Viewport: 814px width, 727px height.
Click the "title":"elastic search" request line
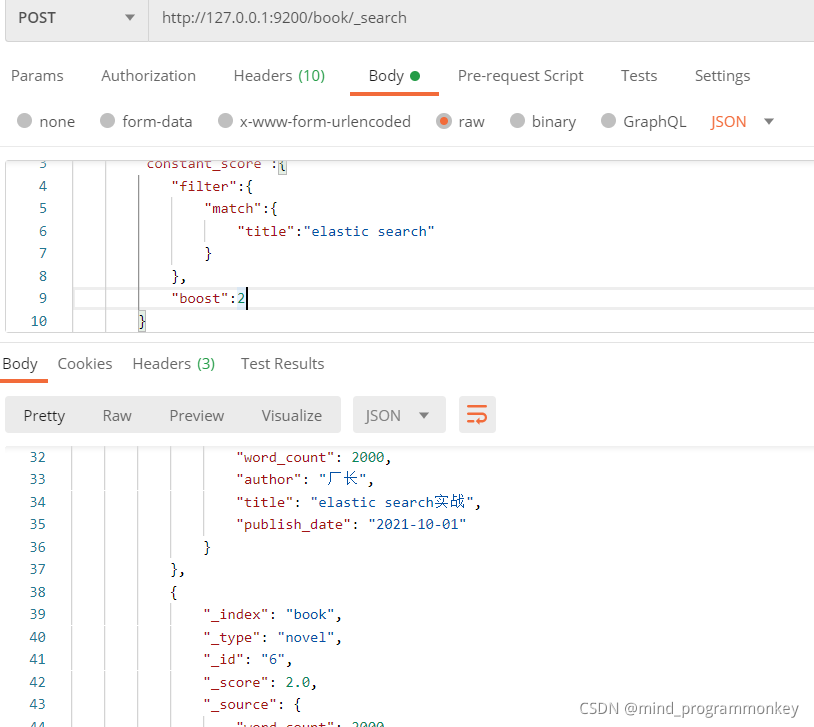tap(336, 232)
